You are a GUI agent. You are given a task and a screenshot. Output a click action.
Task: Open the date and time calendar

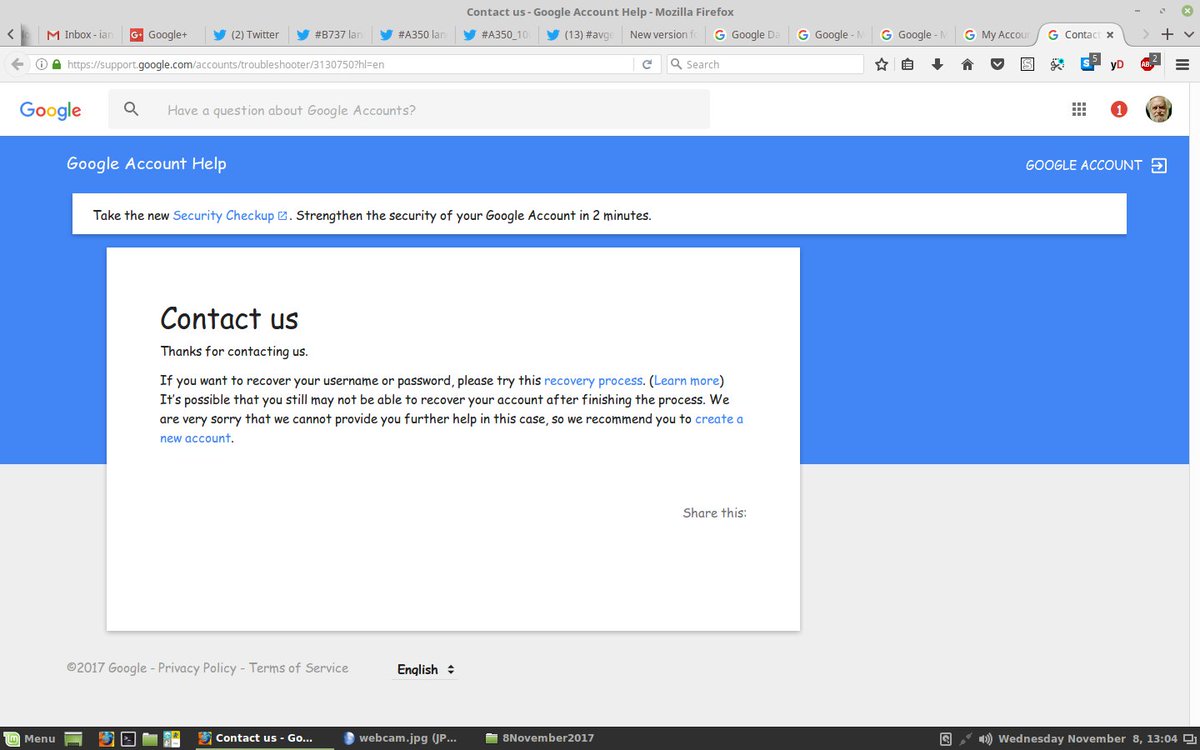tap(1087, 739)
